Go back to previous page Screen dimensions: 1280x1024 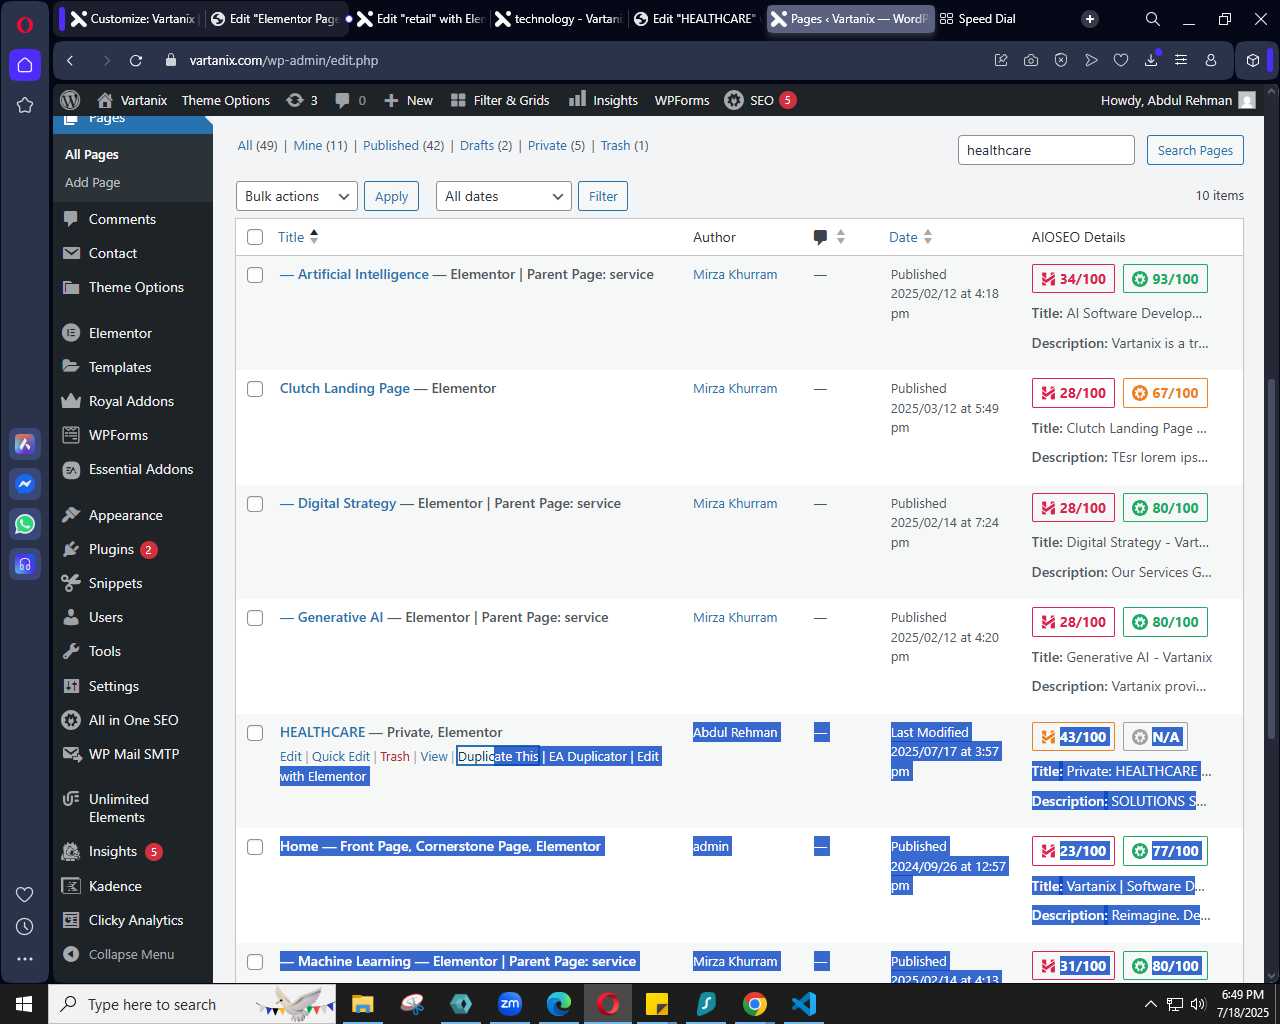click(70, 60)
